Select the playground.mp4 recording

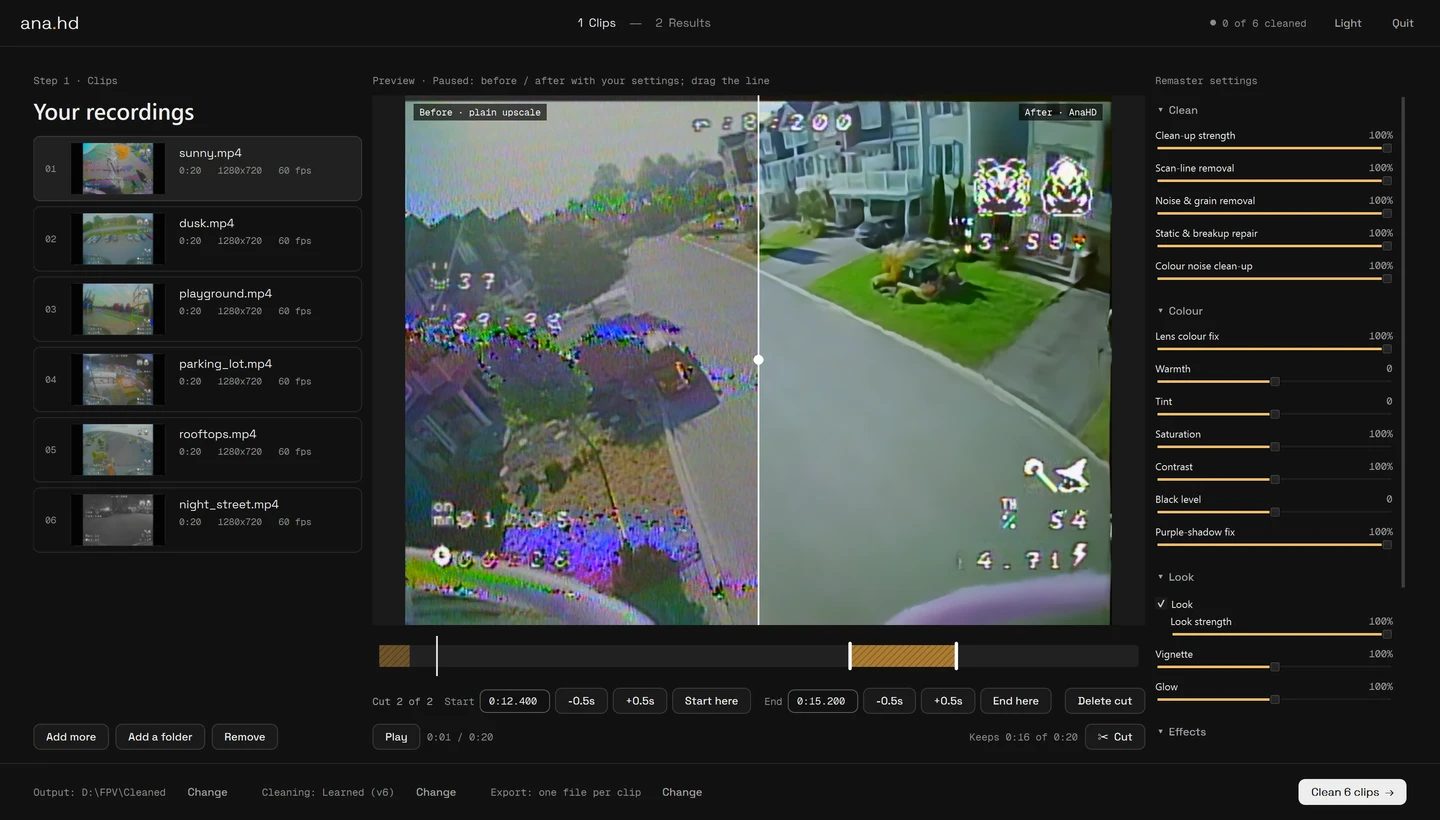[x=197, y=309]
